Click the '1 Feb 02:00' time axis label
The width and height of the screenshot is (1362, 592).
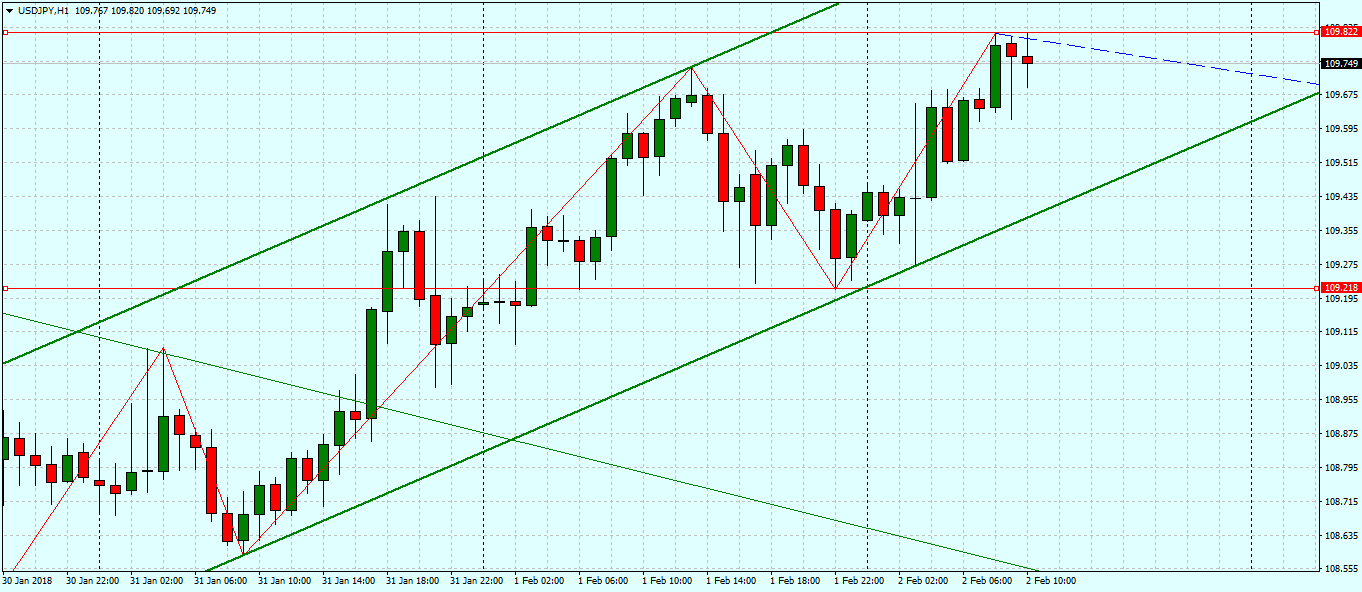(x=539, y=580)
